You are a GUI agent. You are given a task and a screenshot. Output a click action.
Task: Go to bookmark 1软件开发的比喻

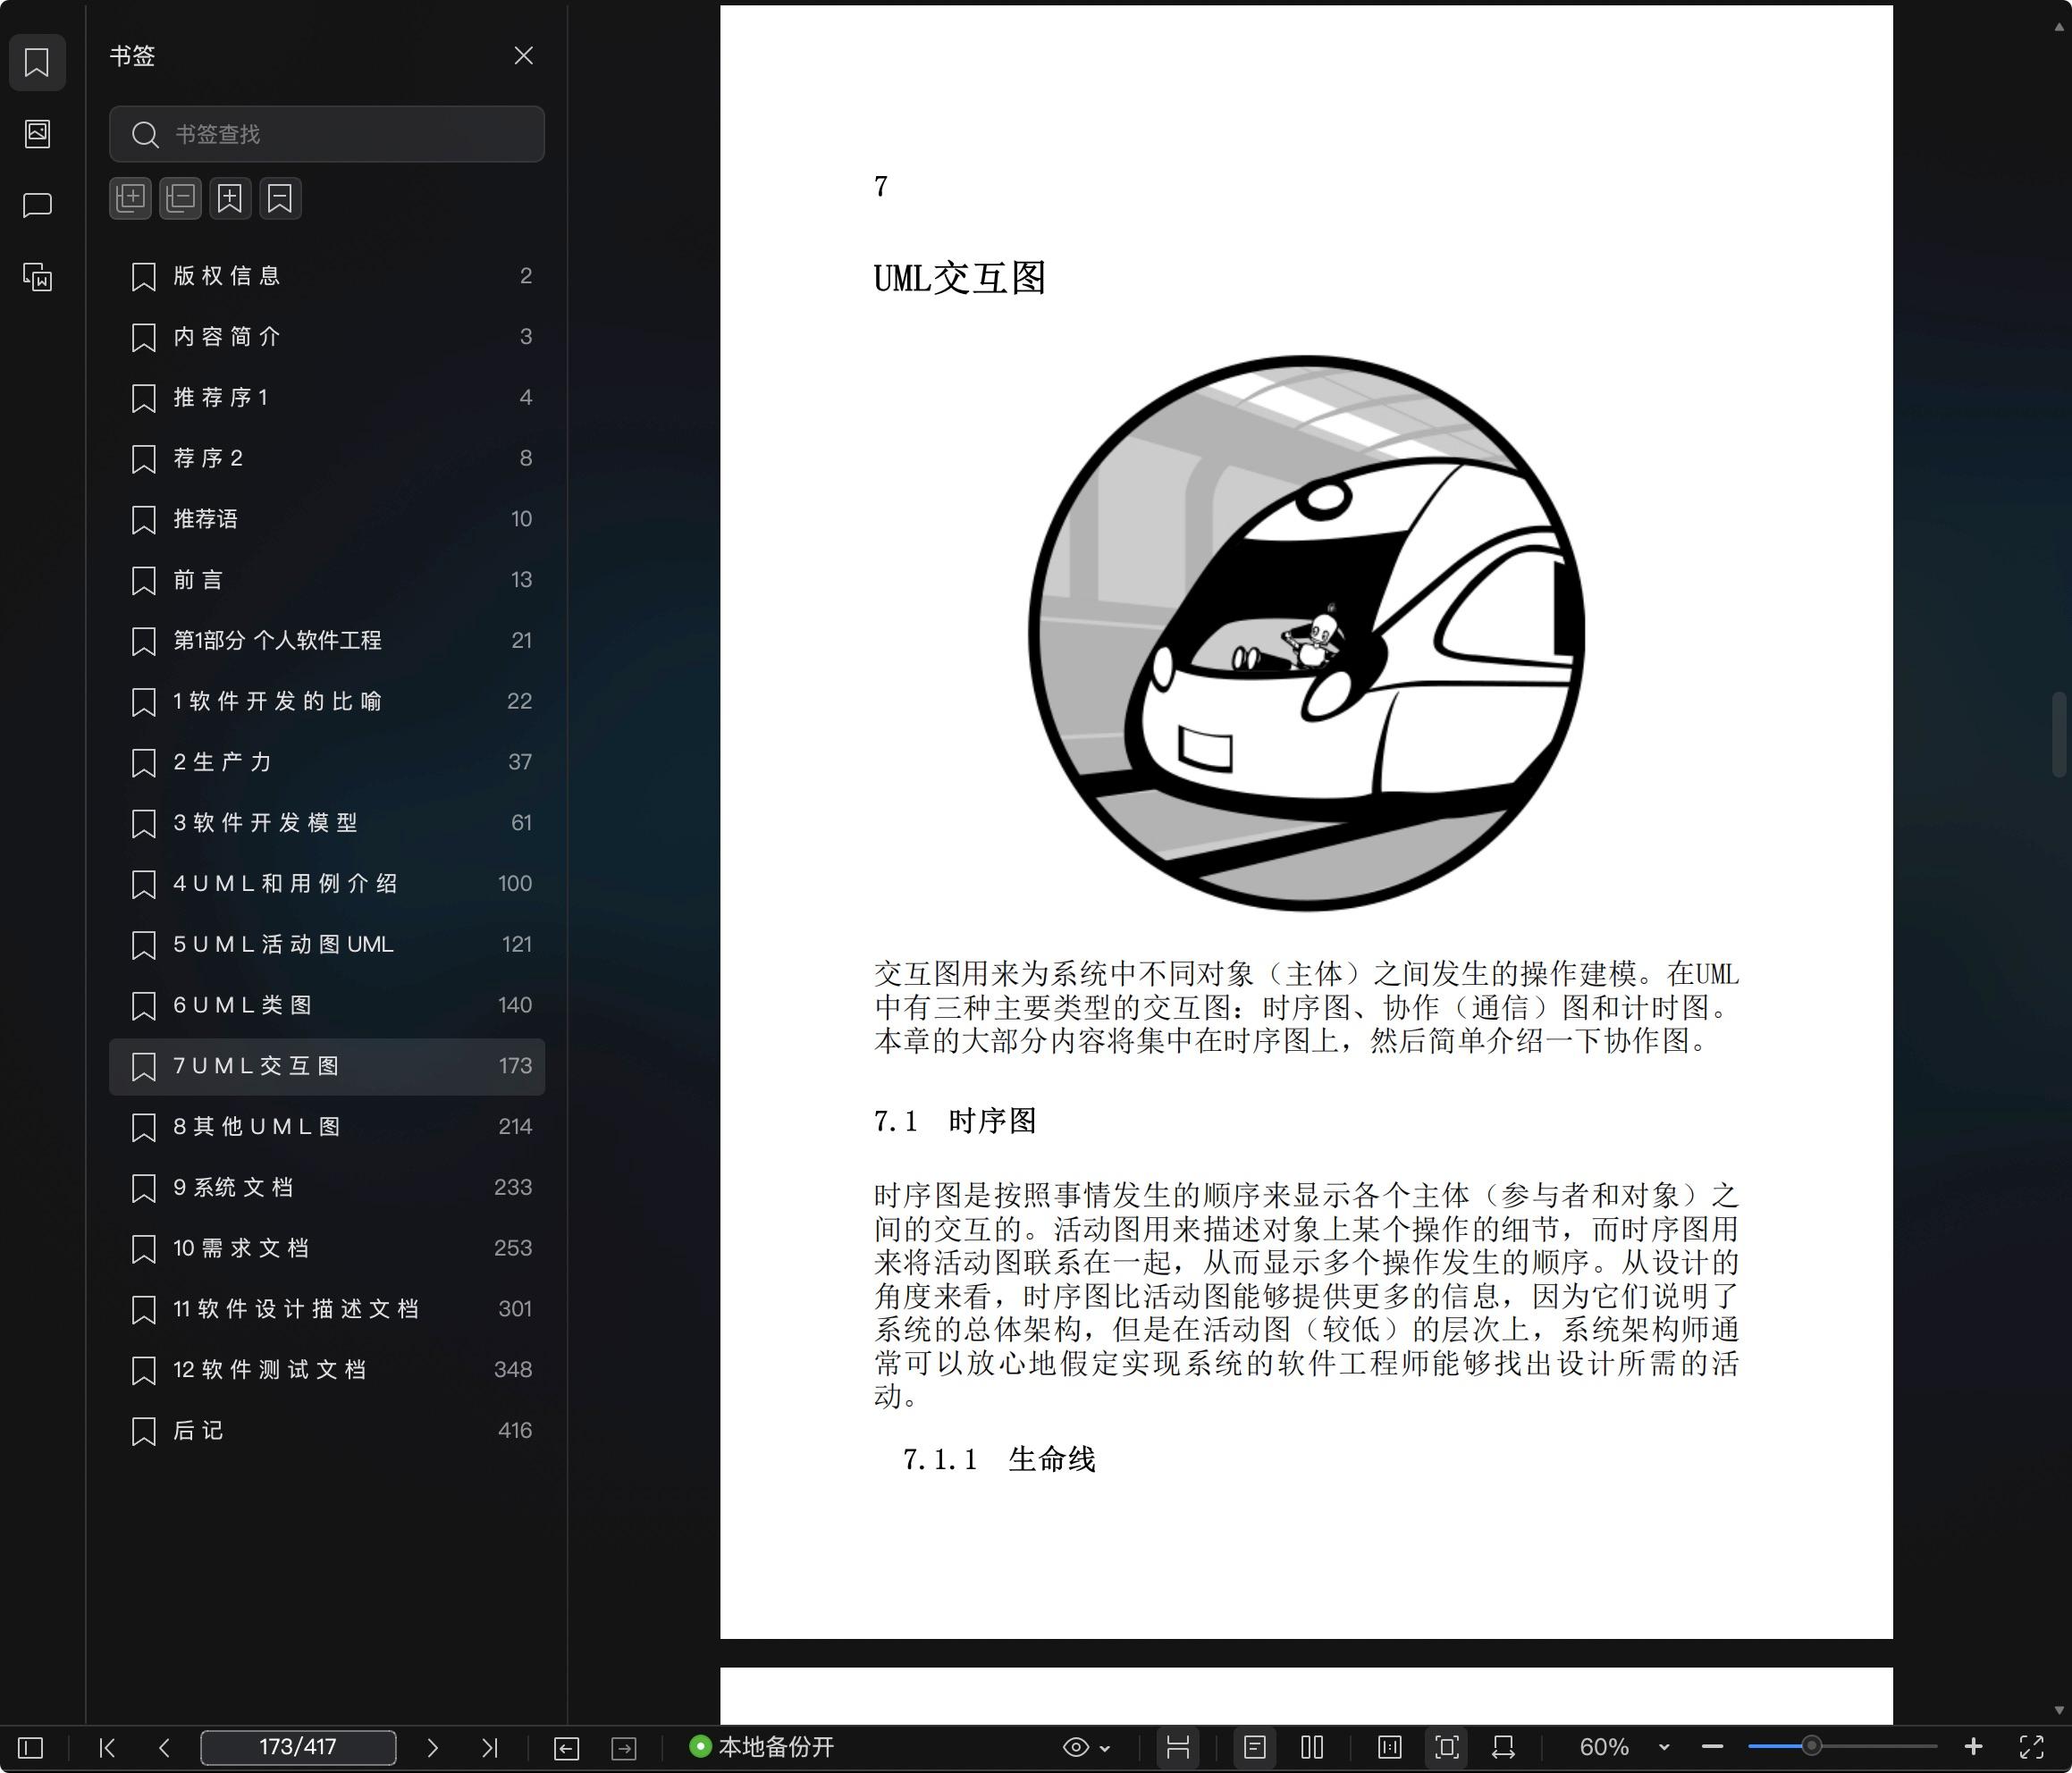pos(327,701)
